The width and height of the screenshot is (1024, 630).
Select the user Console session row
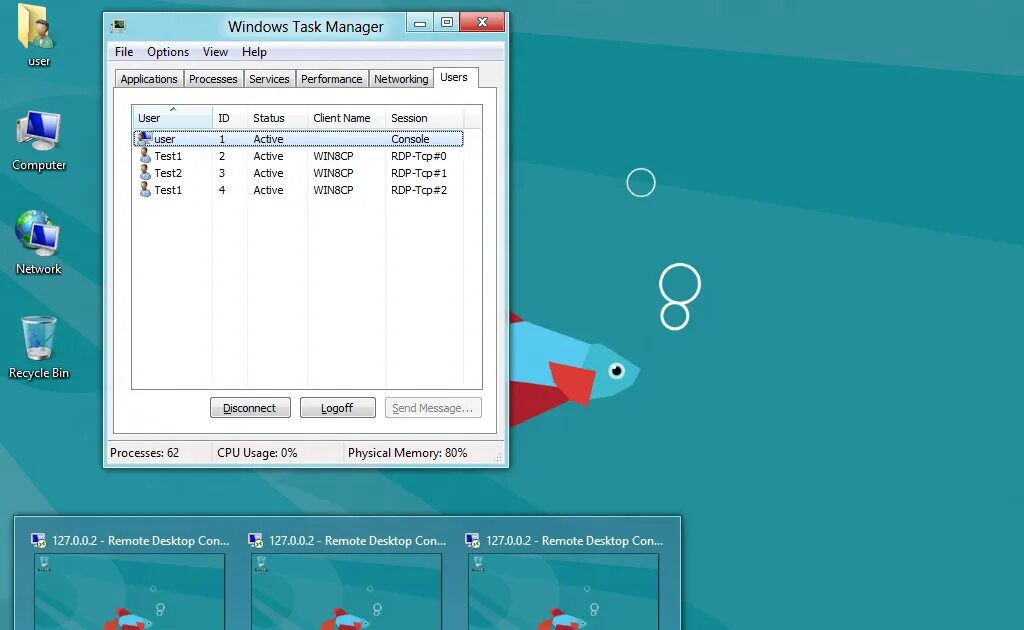298,138
